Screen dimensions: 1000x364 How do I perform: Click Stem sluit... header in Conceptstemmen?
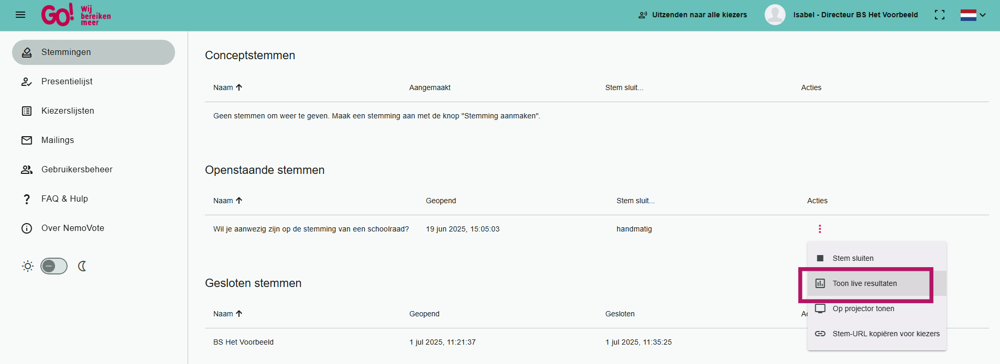[624, 87]
